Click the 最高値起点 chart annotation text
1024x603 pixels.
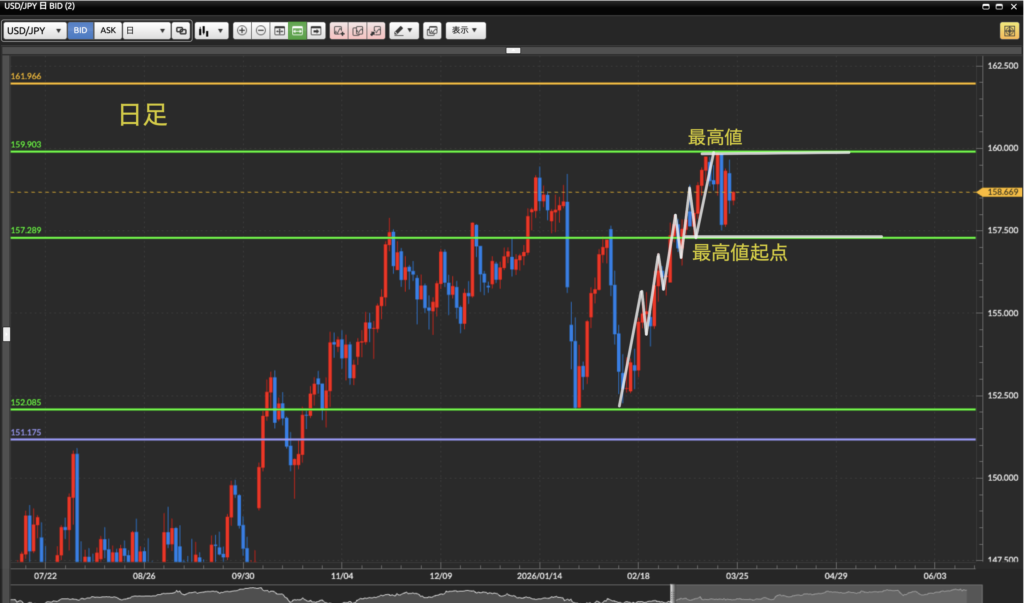pyautogui.click(x=739, y=253)
